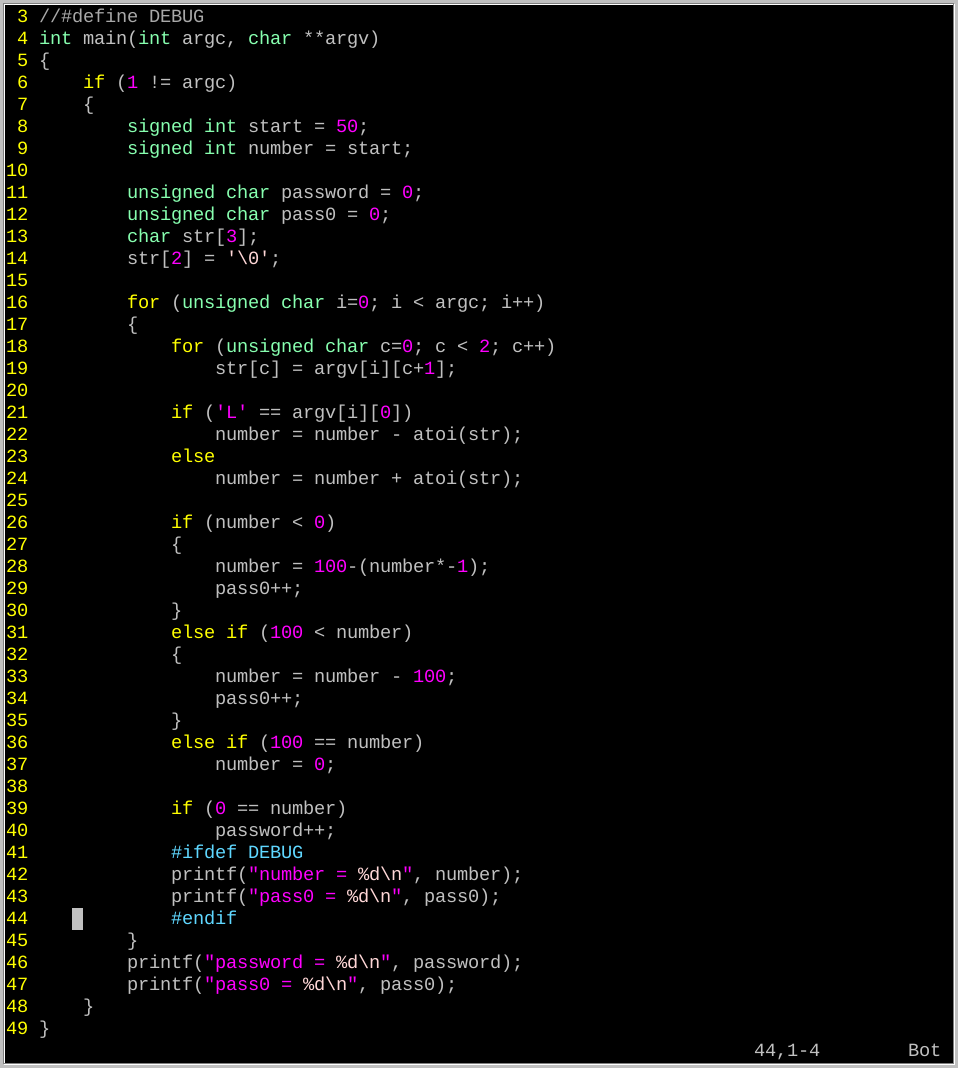Click the first pass0++ statement on line 29

pyautogui.click(x=258, y=589)
